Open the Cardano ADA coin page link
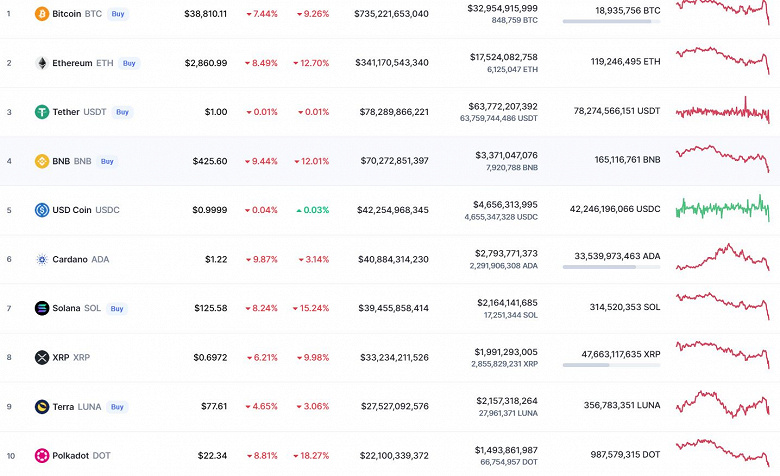780x476 pixels. point(80,259)
